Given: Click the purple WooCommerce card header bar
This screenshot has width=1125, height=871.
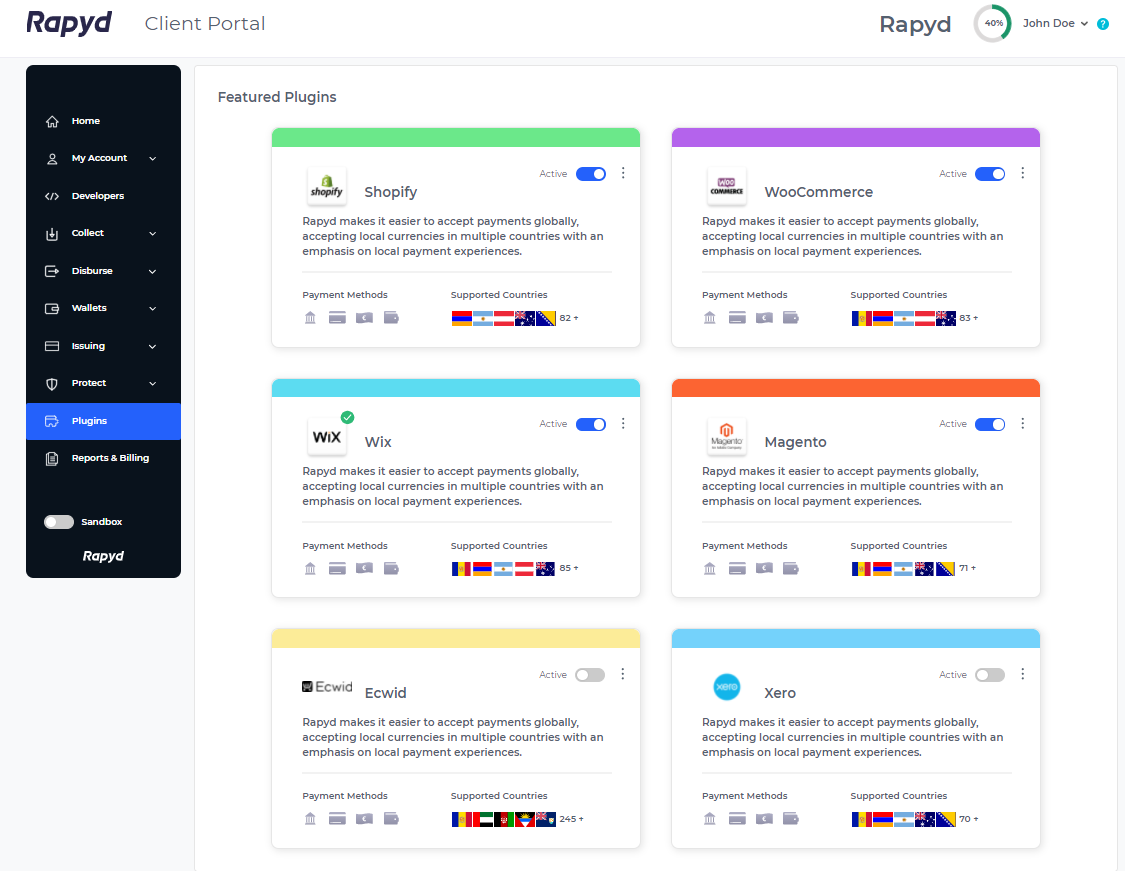Looking at the screenshot, I should pyautogui.click(x=855, y=137).
